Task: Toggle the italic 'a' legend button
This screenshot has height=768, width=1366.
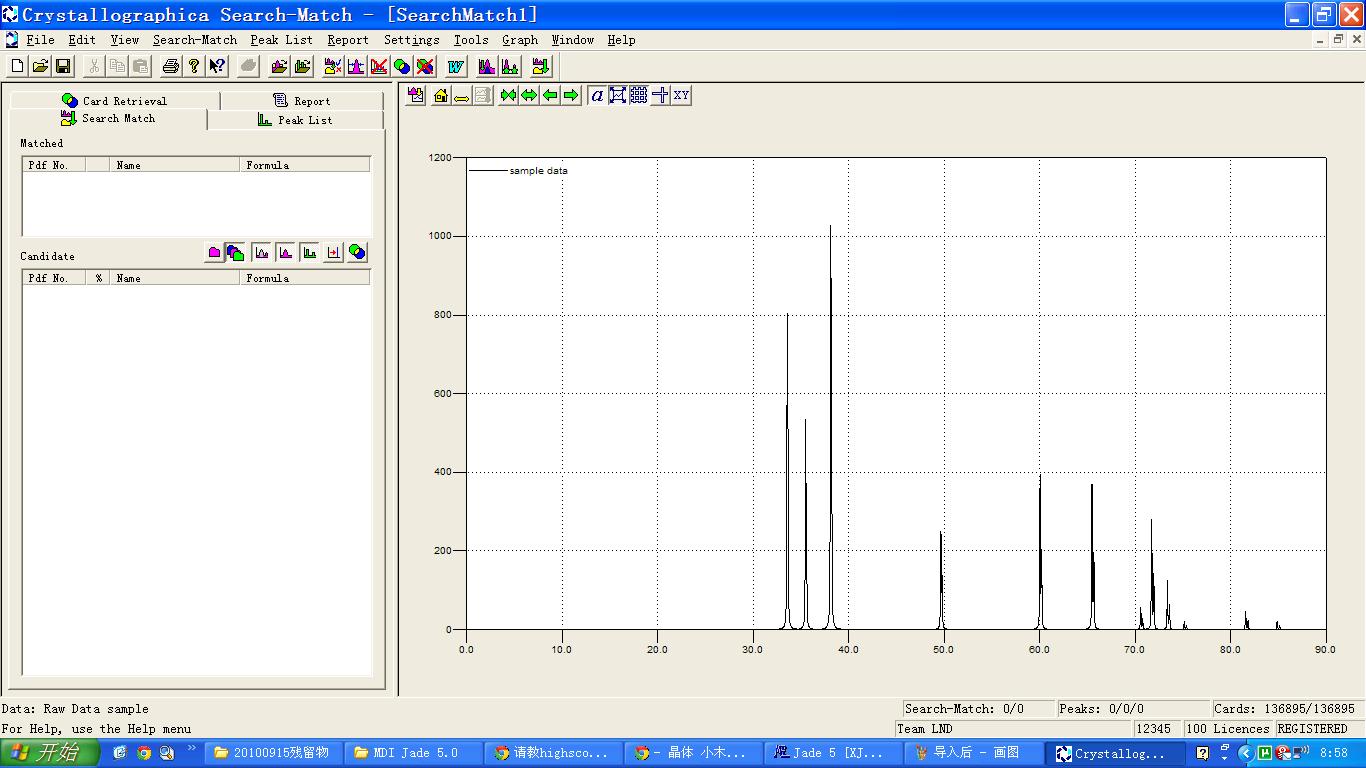Action: (x=597, y=96)
